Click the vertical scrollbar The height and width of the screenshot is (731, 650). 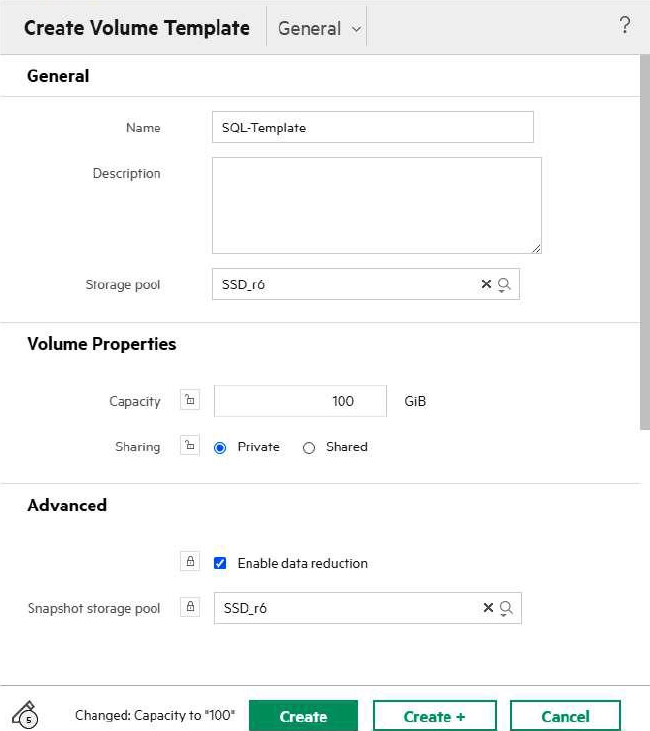645,242
